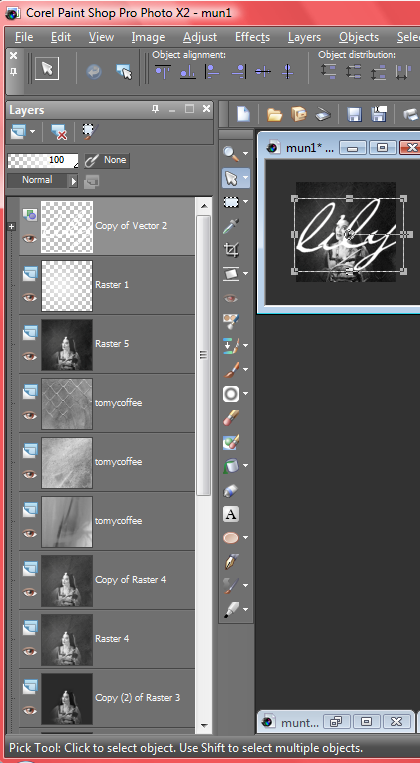Click the New image icon
420x763 pixels.
[x=243, y=114]
